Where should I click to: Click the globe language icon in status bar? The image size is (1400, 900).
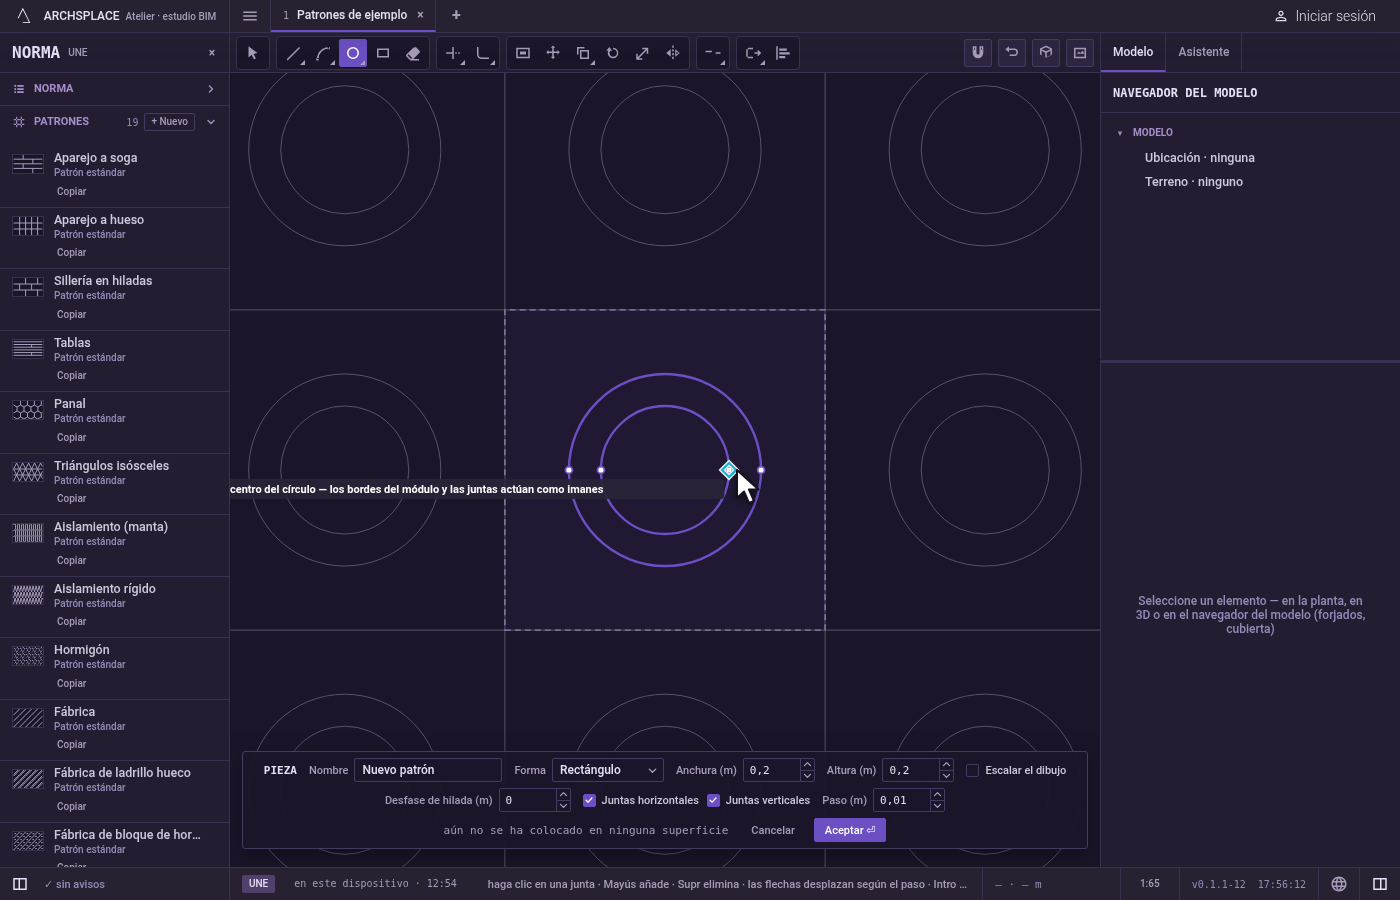1339,884
